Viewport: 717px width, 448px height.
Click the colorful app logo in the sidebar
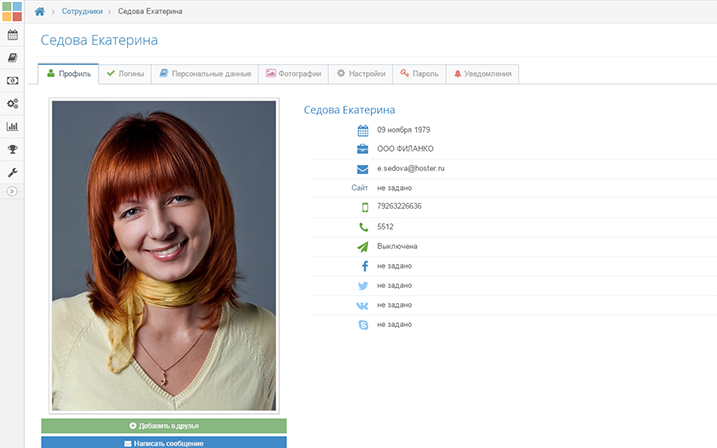click(x=12, y=12)
